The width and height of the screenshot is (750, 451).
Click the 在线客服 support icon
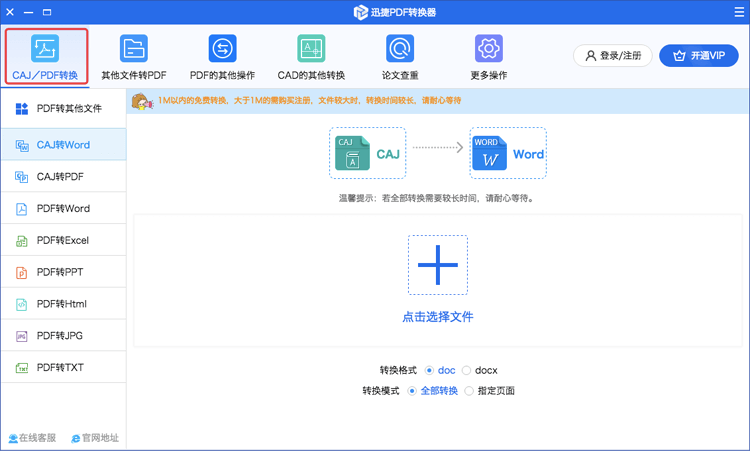13,439
